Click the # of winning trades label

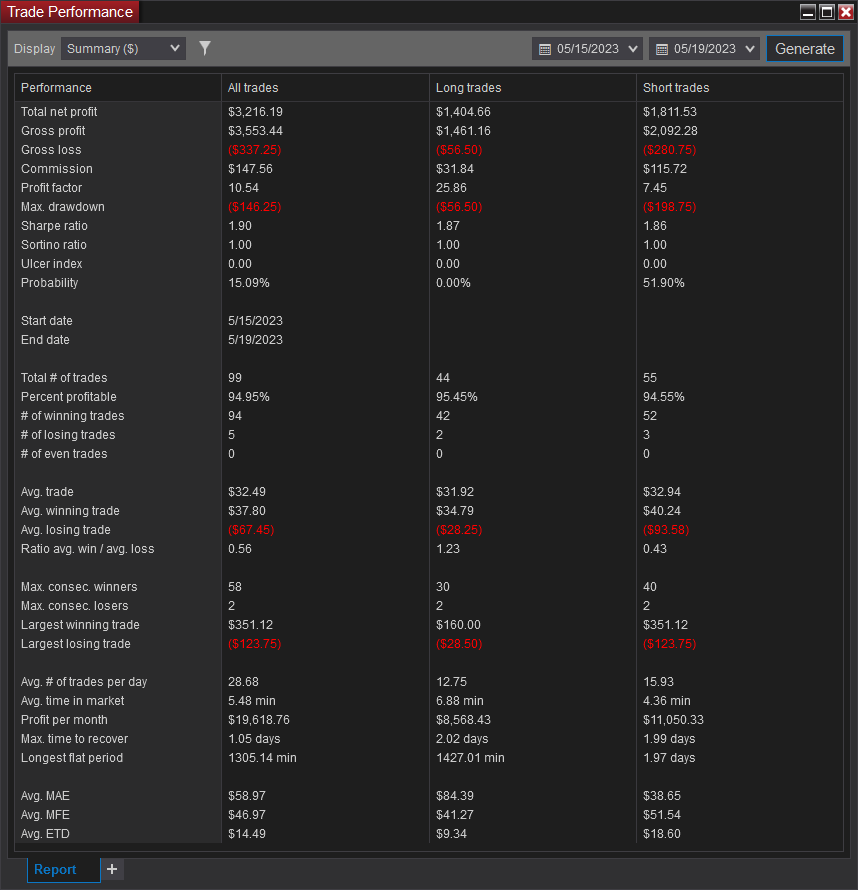[x=73, y=416]
